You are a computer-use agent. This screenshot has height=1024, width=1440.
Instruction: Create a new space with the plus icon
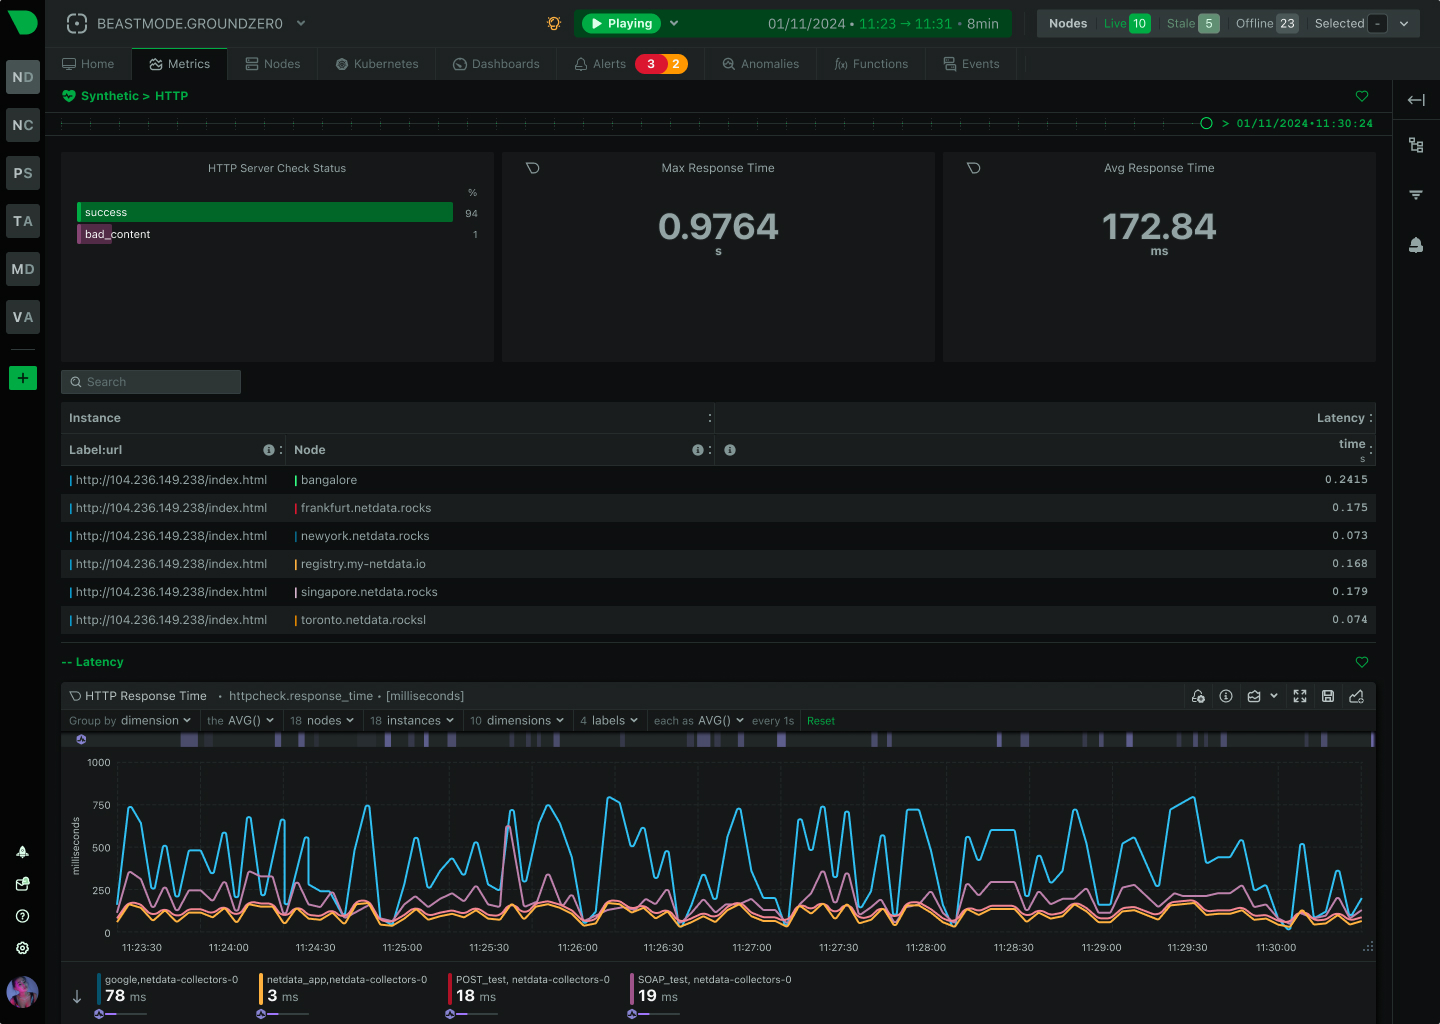22,378
